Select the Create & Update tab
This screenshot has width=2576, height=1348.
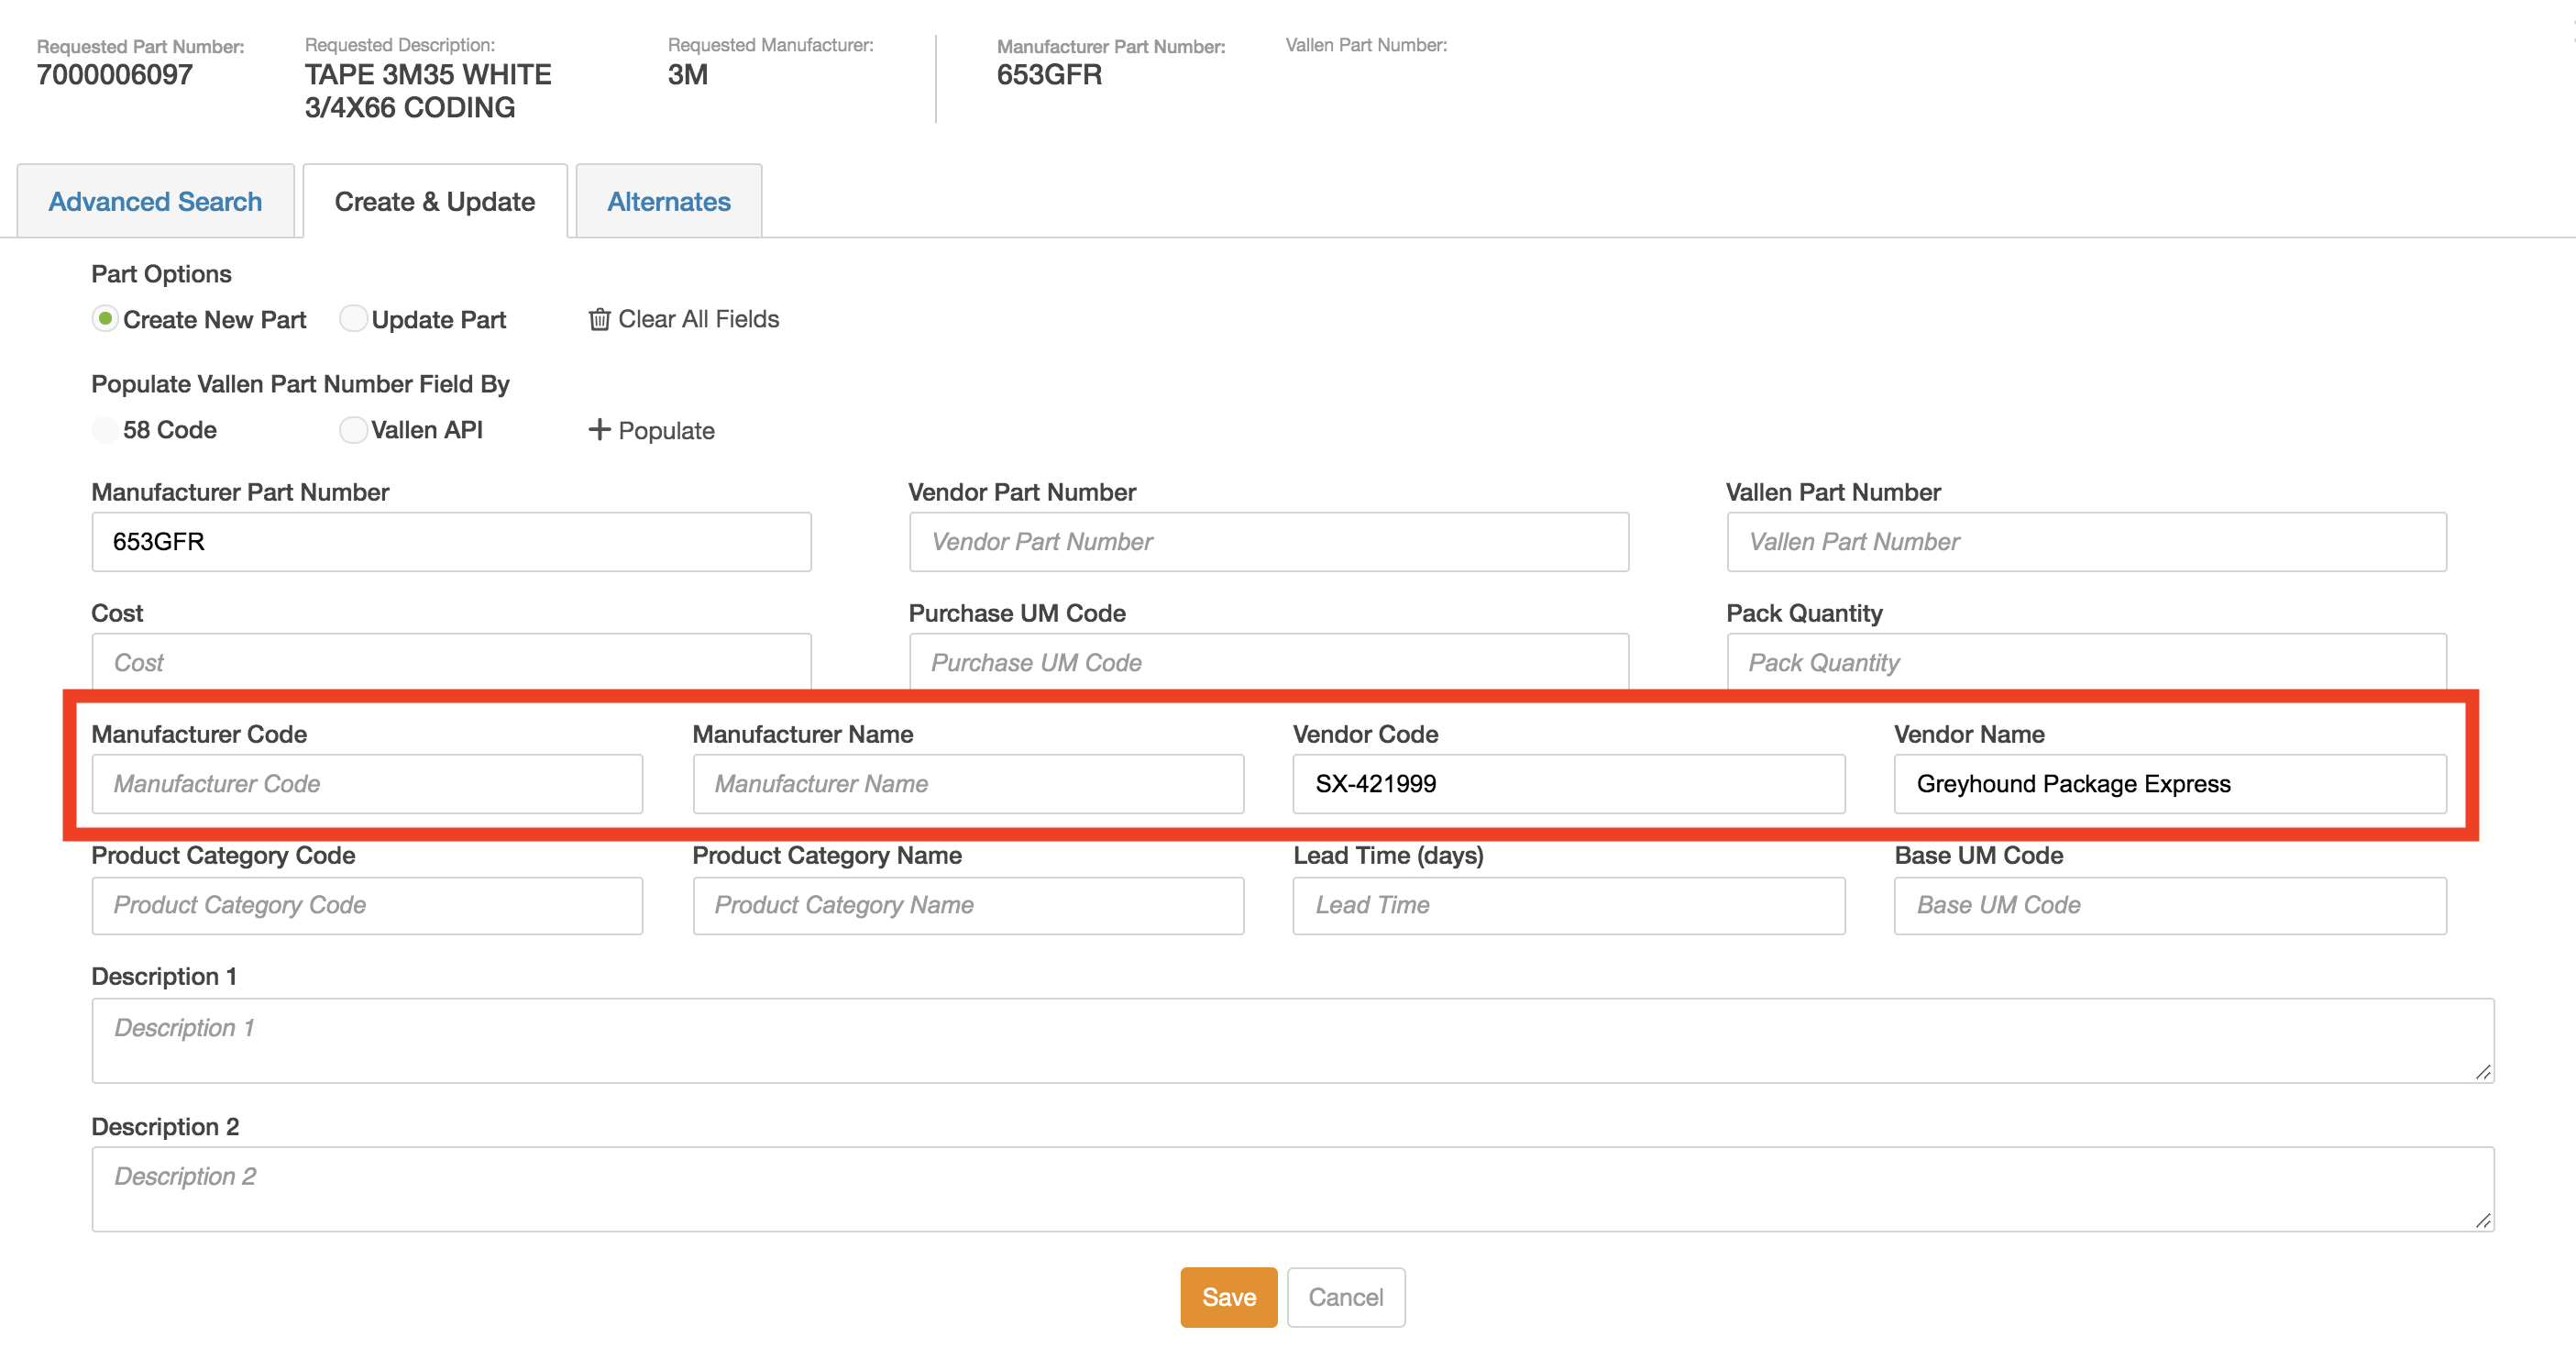pyautogui.click(x=434, y=202)
